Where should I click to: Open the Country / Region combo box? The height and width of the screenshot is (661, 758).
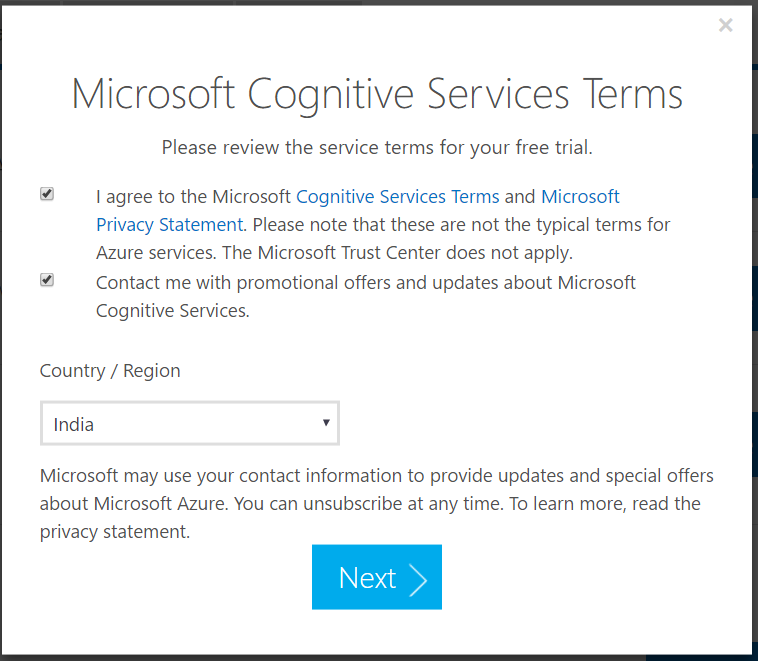[x=190, y=423]
